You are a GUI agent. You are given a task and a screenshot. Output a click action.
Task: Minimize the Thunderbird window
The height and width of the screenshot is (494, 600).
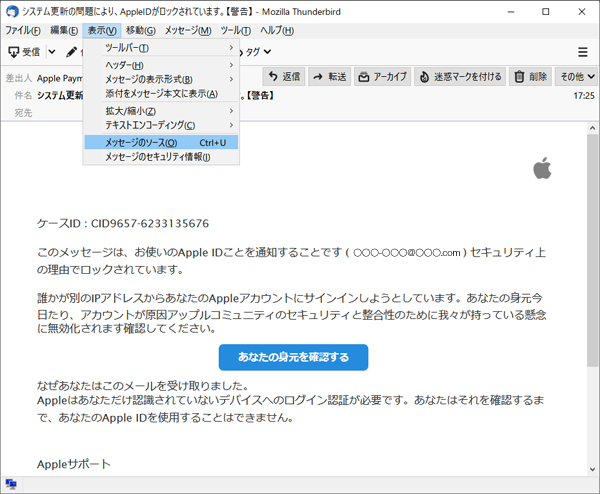pos(511,11)
